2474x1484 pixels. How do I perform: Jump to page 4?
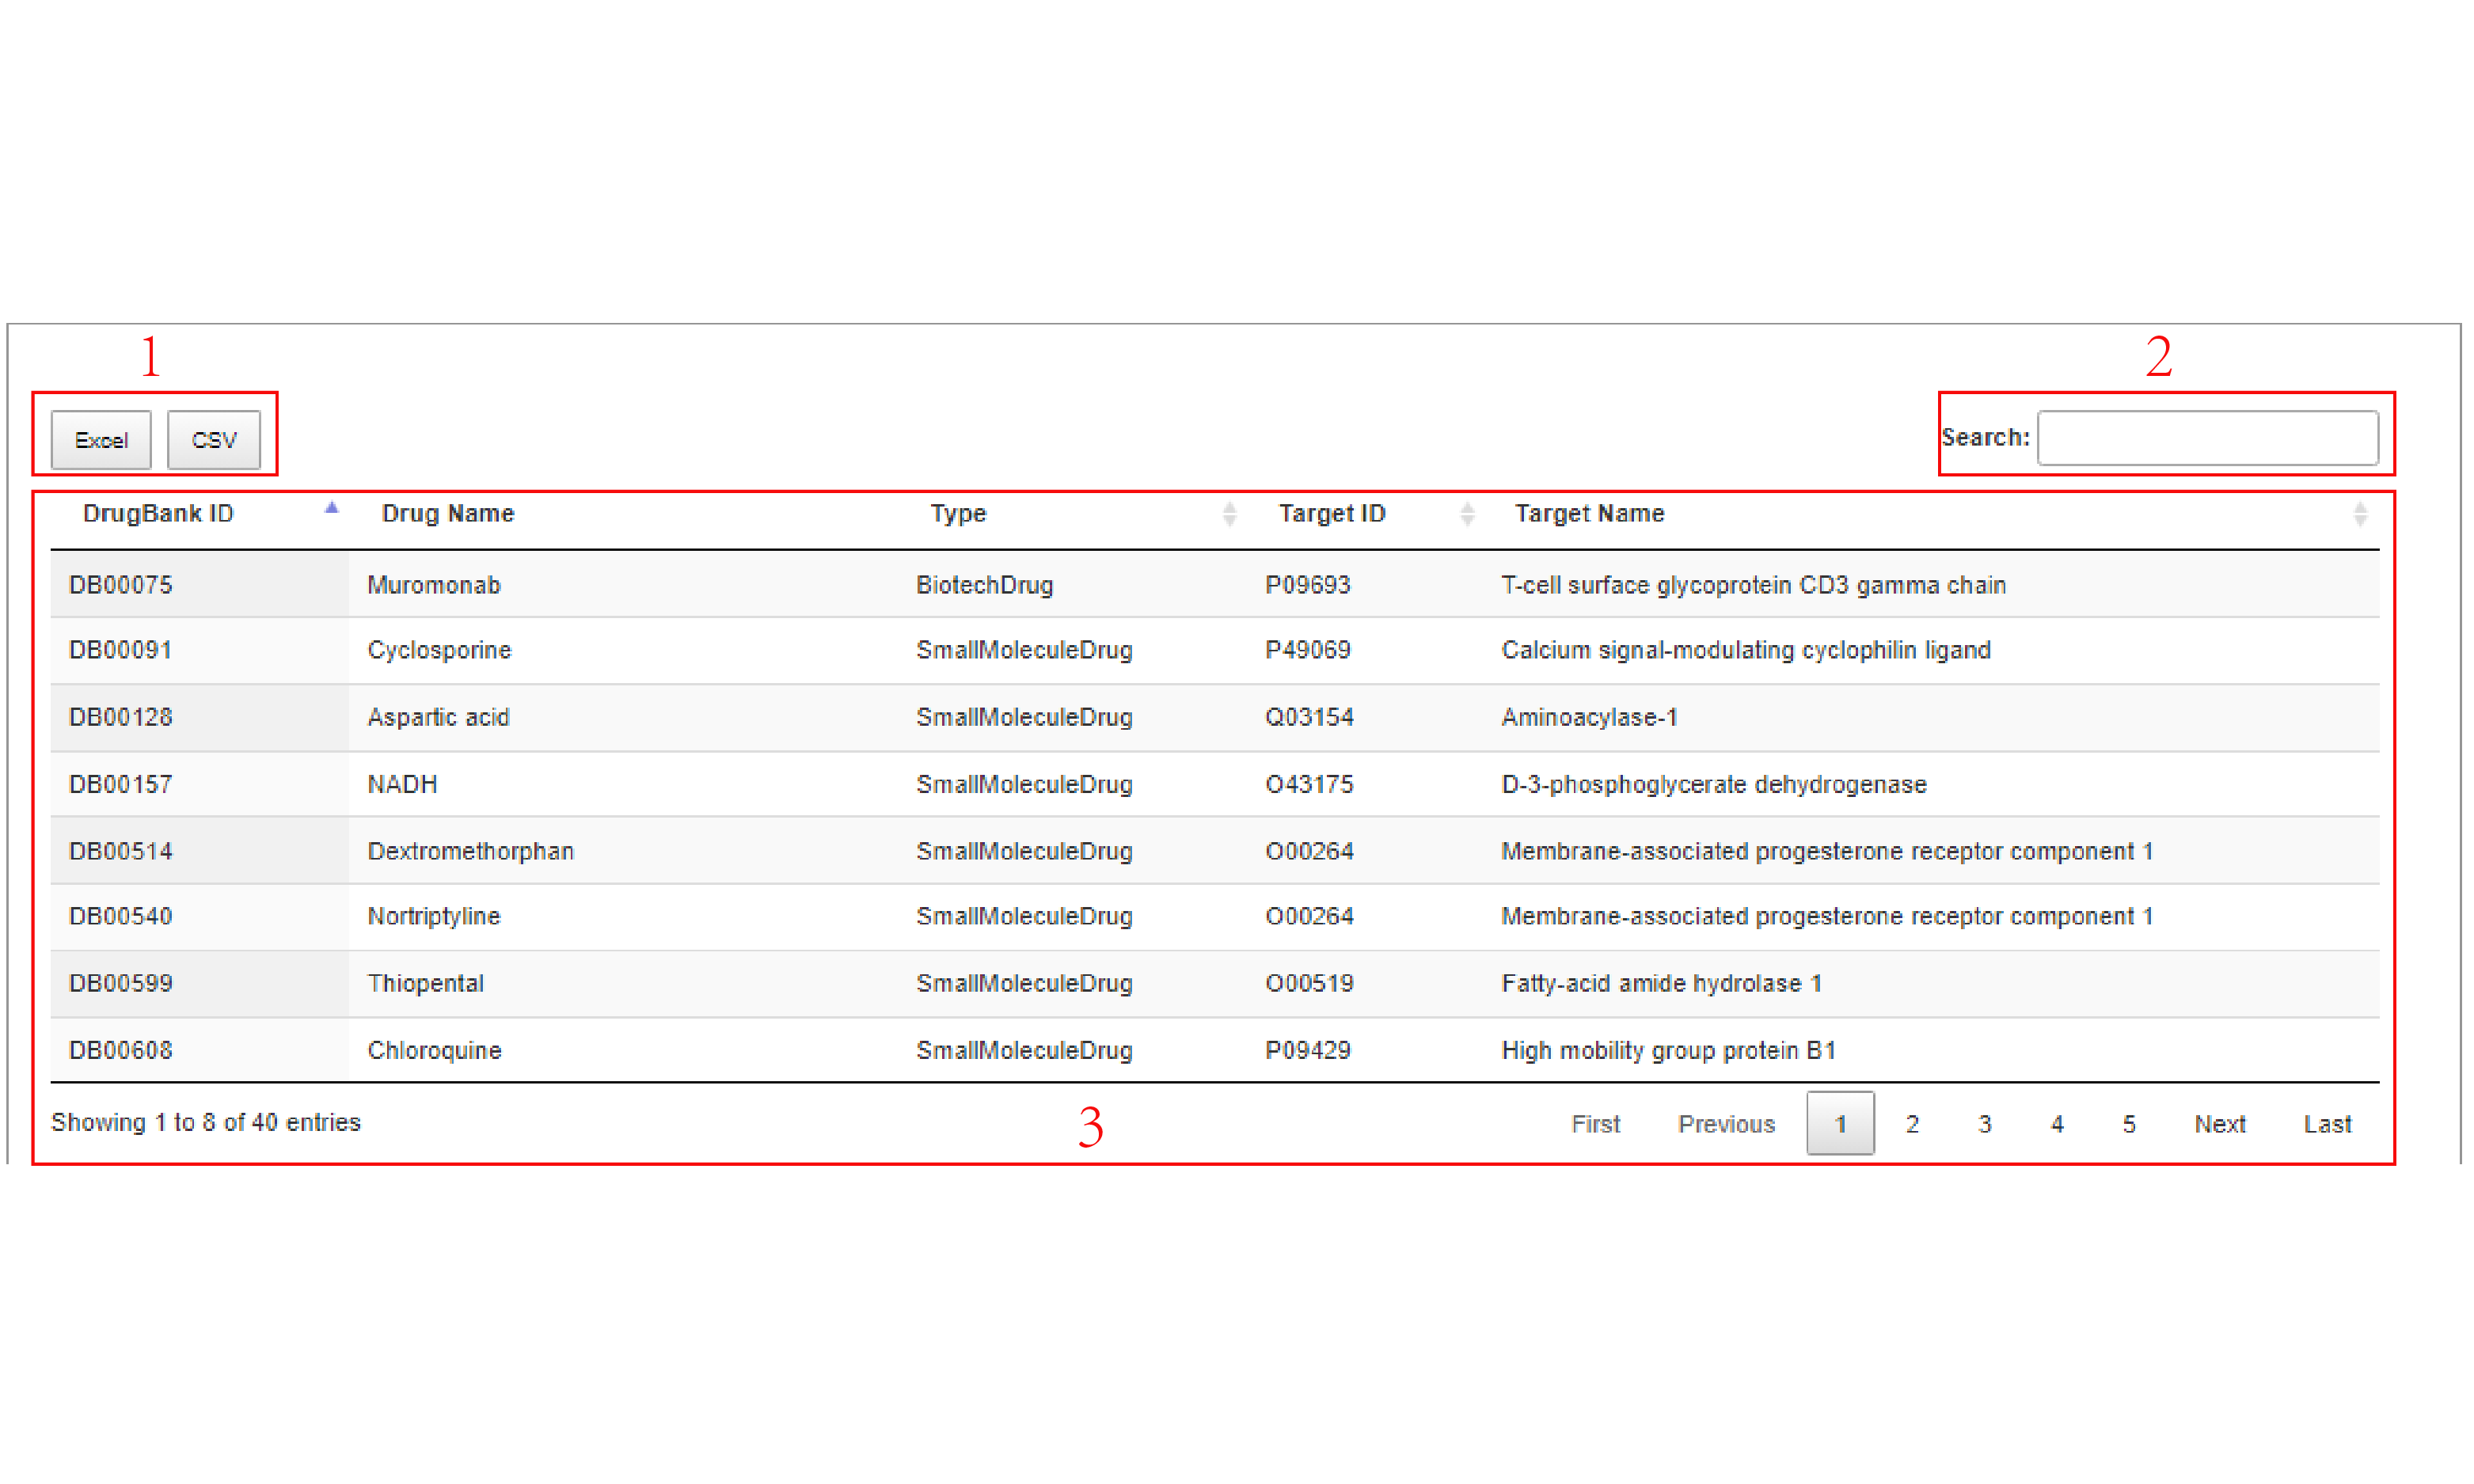(2057, 1124)
